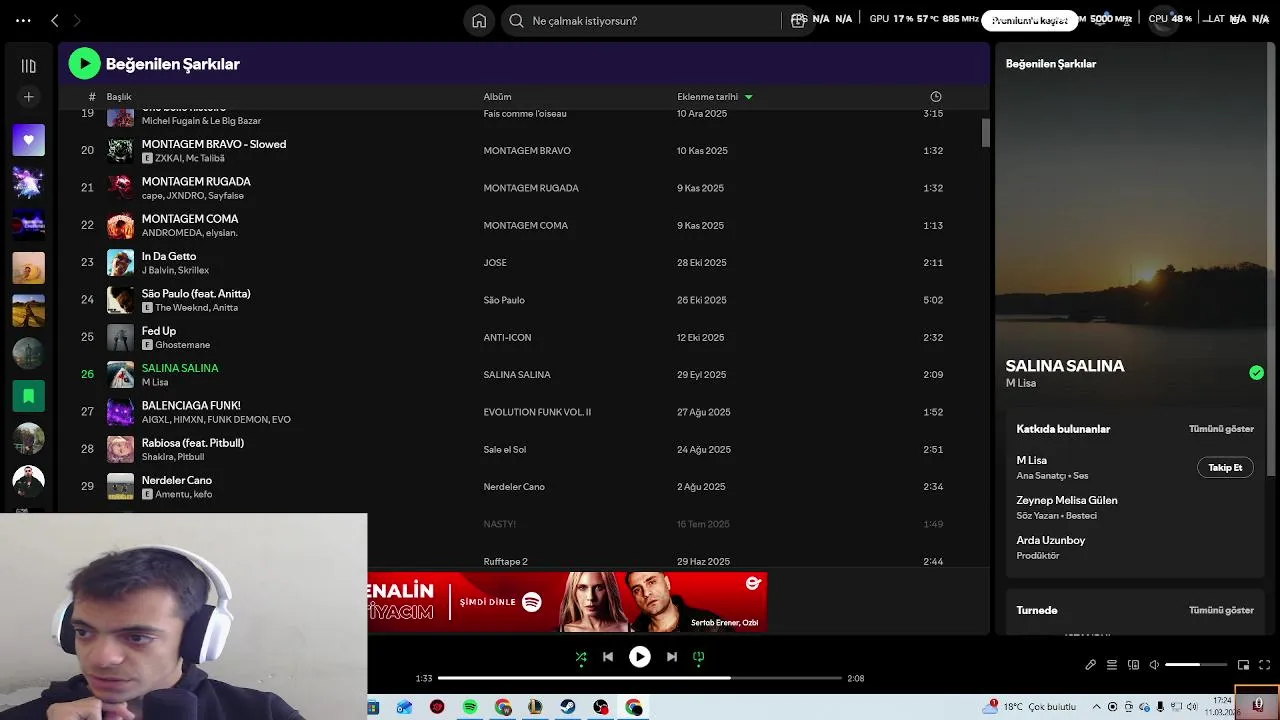Click Tümünü göster beside Katkıda bulunanlar
Viewport: 1280px width, 720px height.
pos(1221,429)
